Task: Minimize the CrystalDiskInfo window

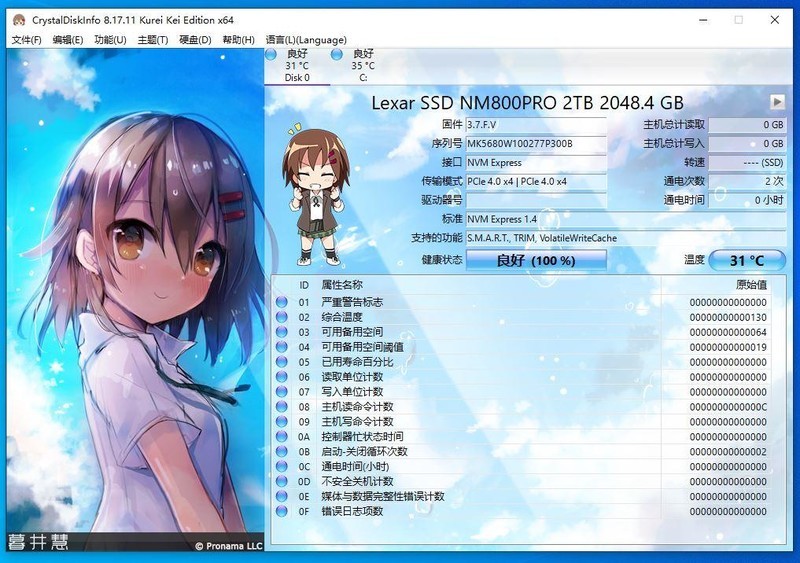Action: 703,20
